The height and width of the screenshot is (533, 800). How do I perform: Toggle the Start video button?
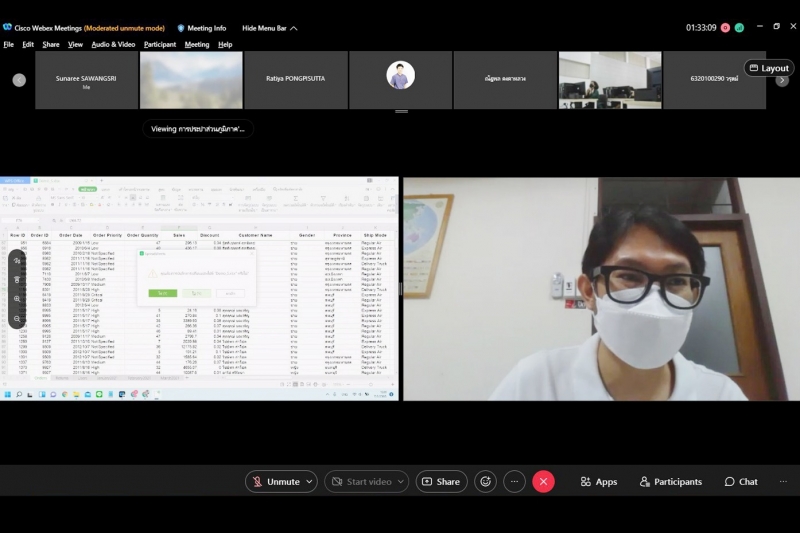[360, 482]
